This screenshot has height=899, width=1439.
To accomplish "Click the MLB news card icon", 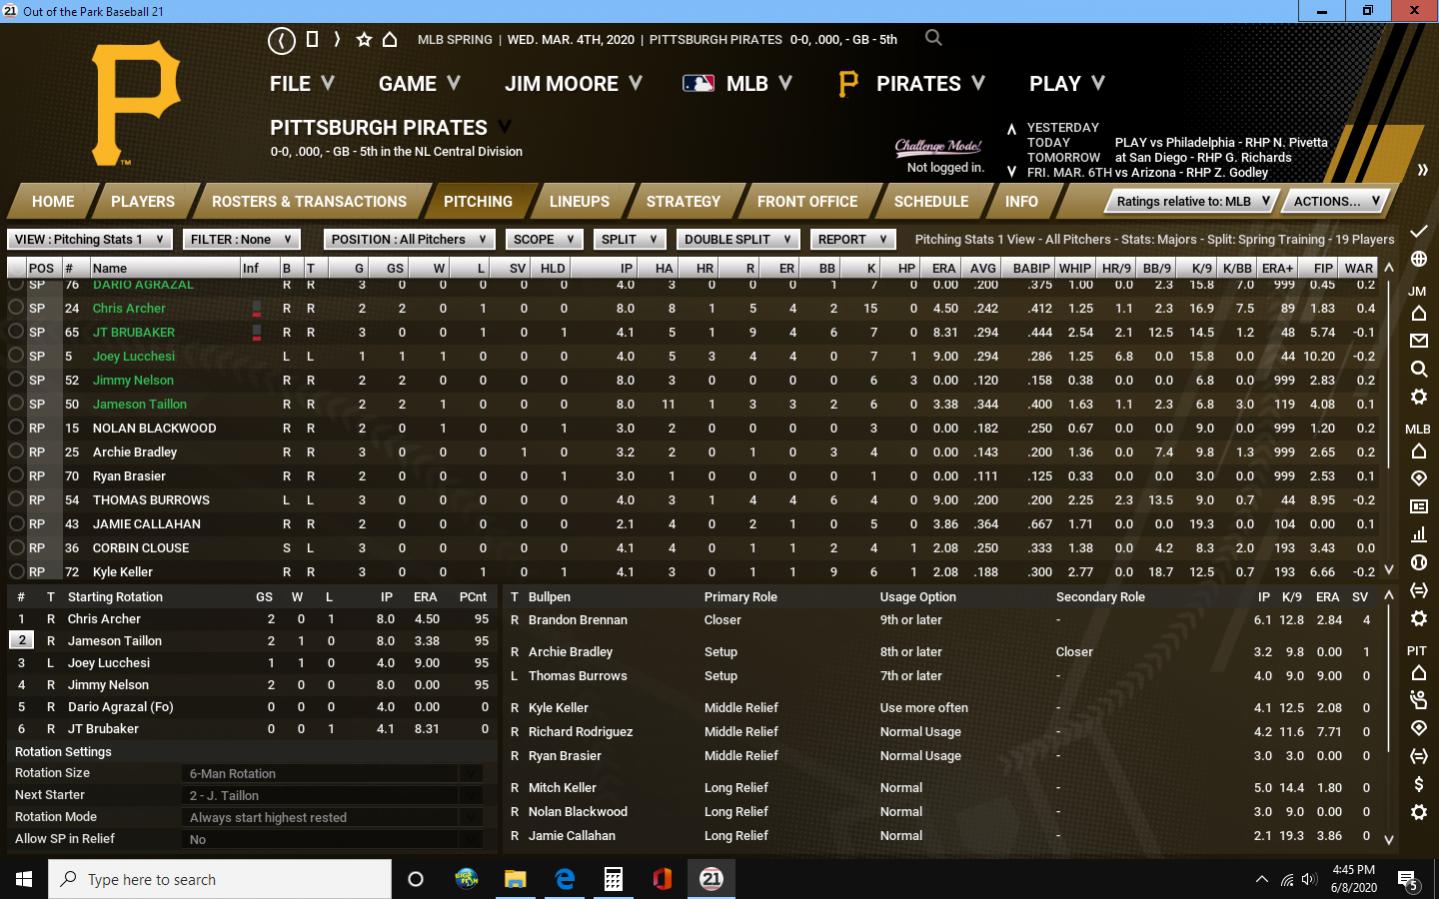I will tap(1418, 507).
